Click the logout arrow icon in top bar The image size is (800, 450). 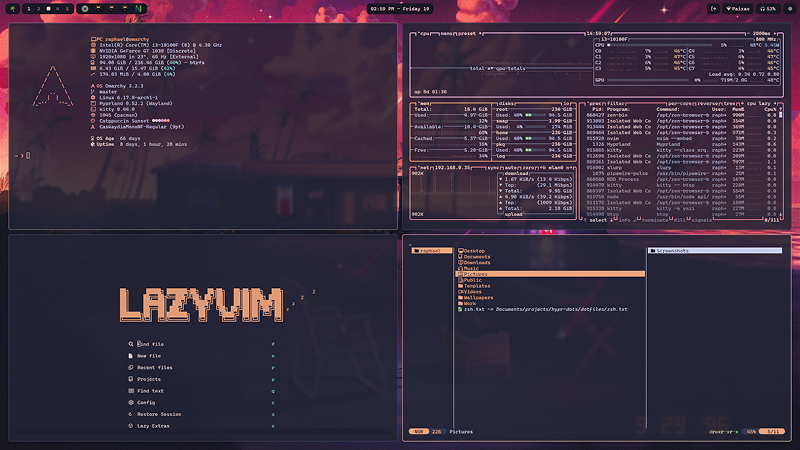[713, 9]
